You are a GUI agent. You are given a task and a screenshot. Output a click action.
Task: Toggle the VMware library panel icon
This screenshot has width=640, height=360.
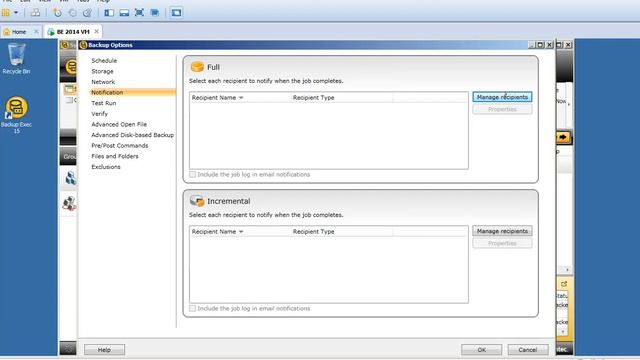tap(109, 13)
